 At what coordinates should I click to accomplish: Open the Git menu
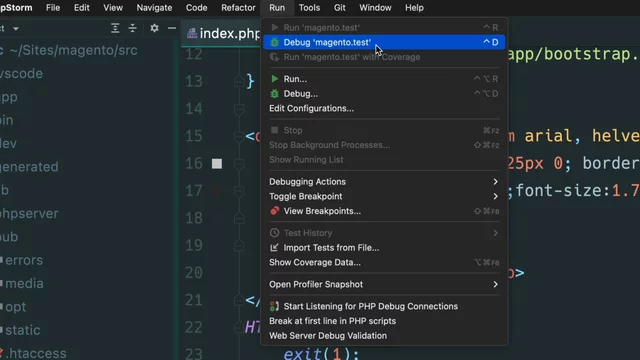[339, 8]
